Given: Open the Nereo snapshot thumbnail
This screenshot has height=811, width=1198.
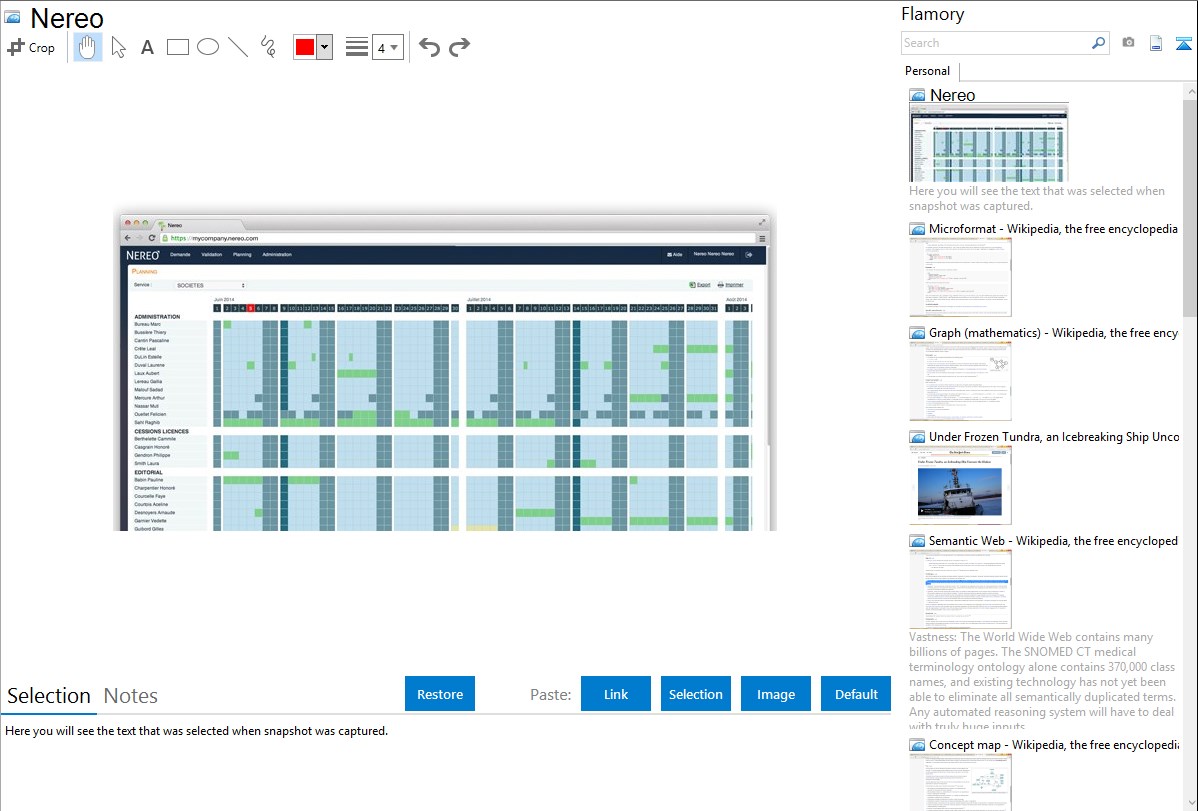Looking at the screenshot, I should point(989,143).
